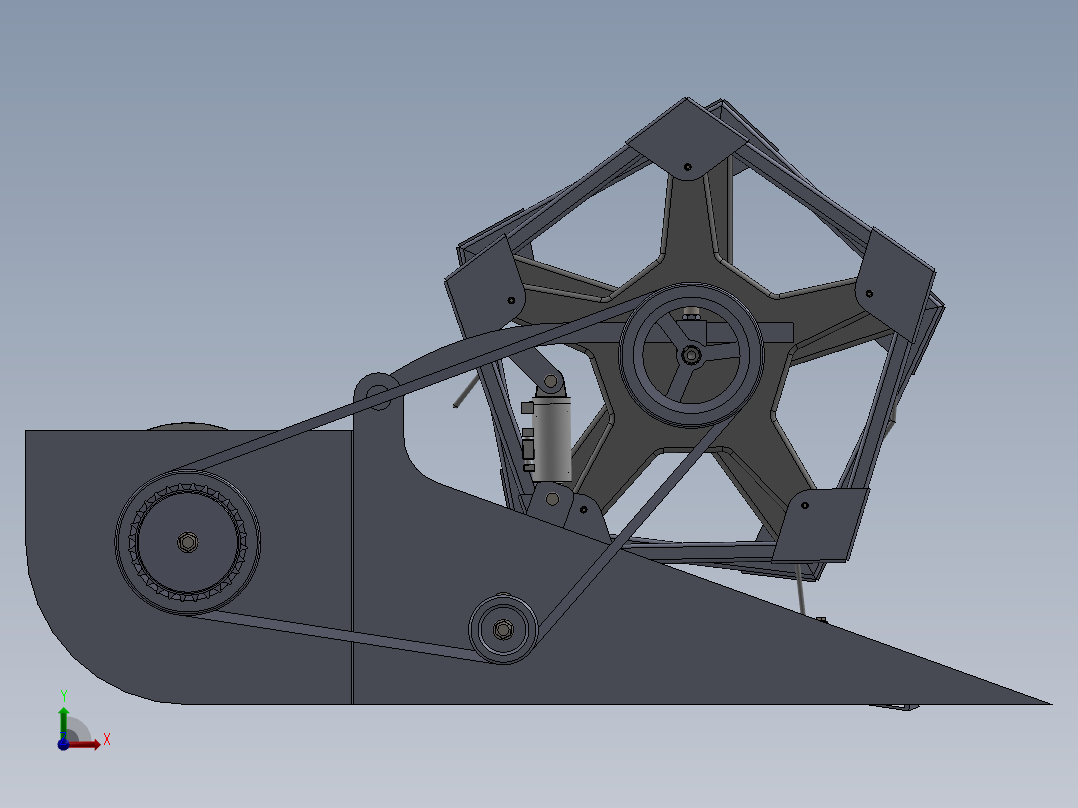Click the green Y axis of the triad
The image size is (1078, 808).
[x=63, y=723]
